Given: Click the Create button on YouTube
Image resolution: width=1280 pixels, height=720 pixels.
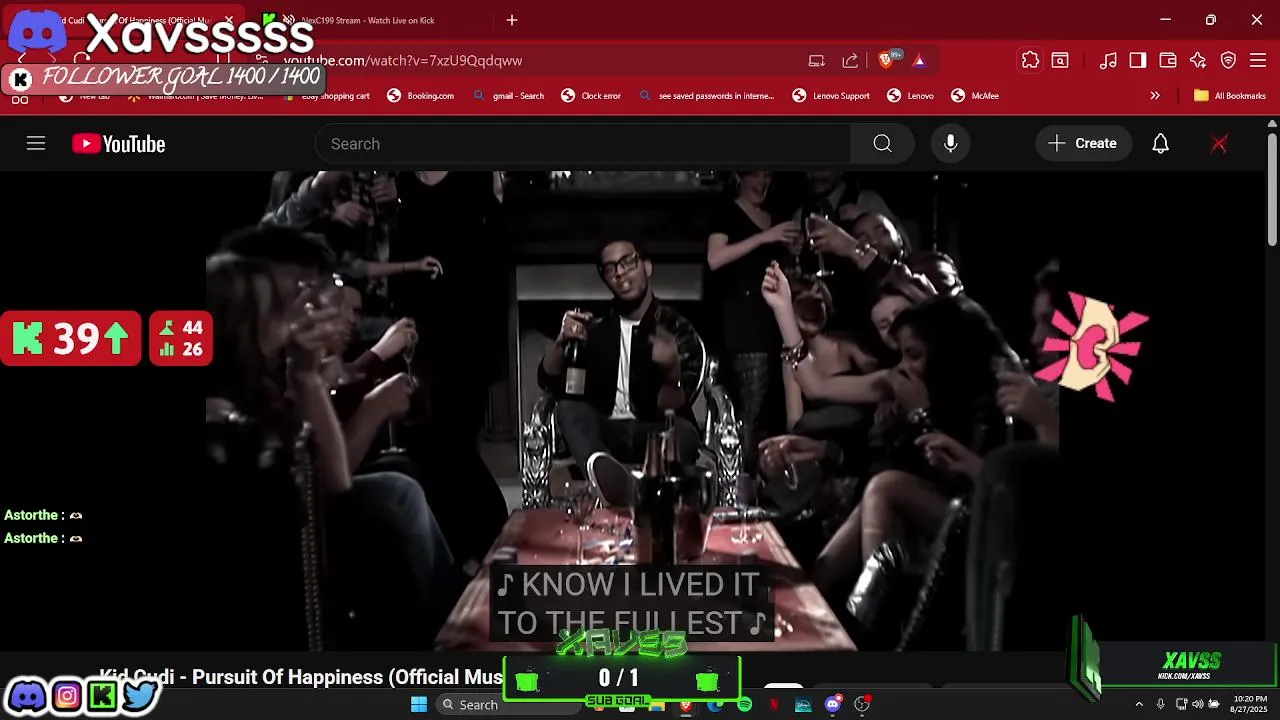Looking at the screenshot, I should click(x=1083, y=144).
